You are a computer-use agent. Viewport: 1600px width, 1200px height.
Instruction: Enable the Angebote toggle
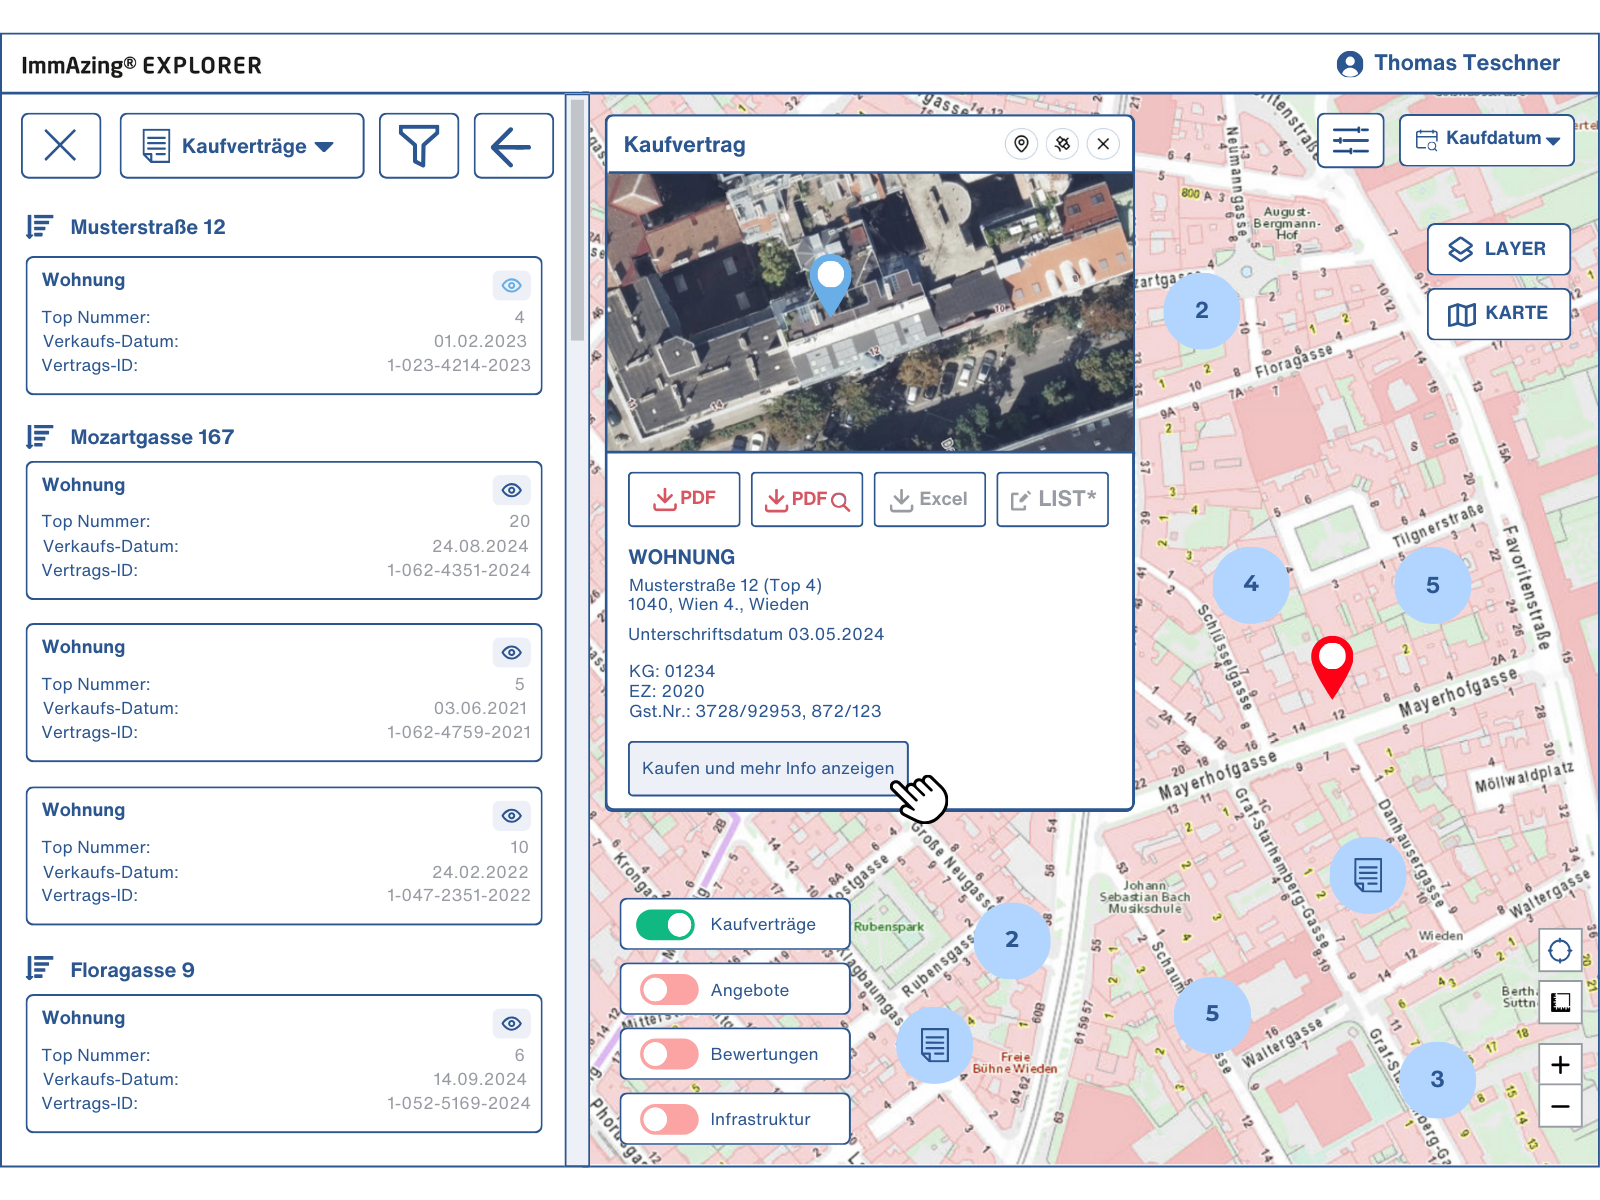[669, 990]
